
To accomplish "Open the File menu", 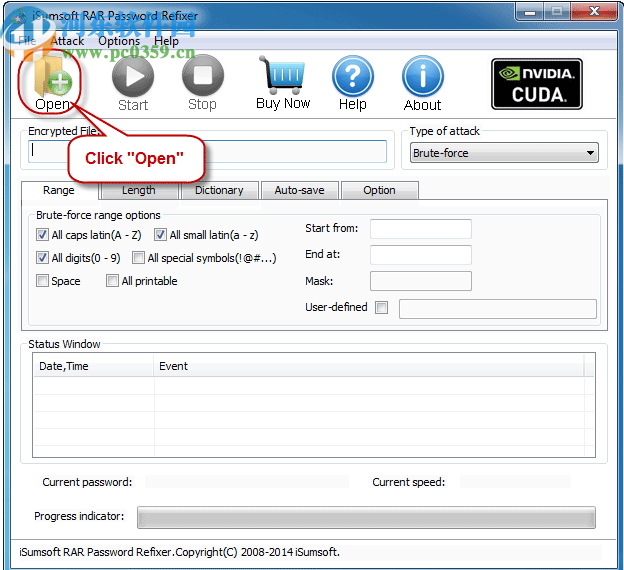I will (27, 41).
